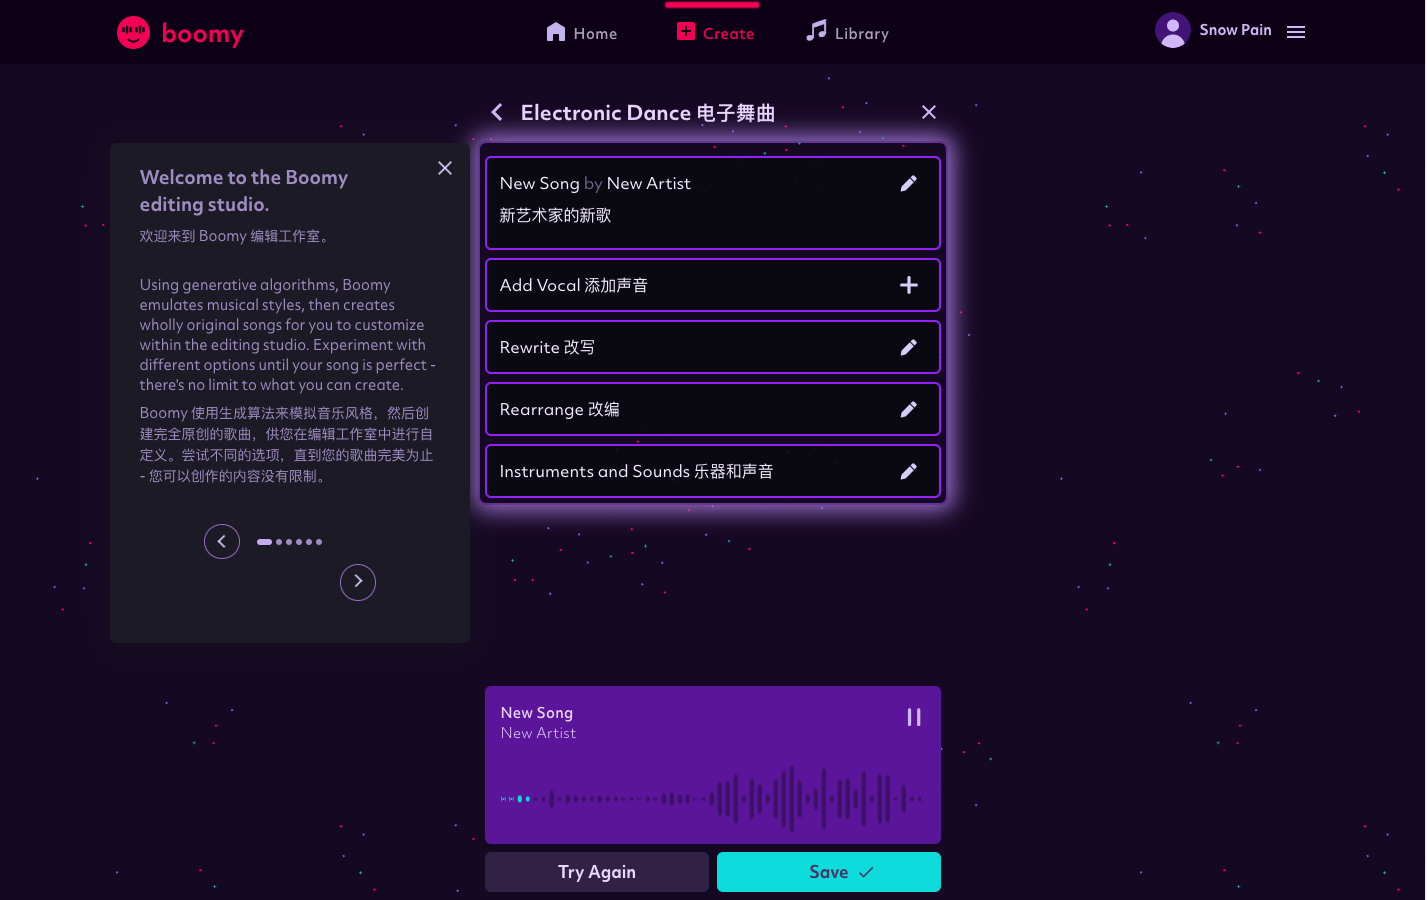The height and width of the screenshot is (900, 1427).
Task: Open the Rearrange 改编 editing tool
Action: (908, 409)
